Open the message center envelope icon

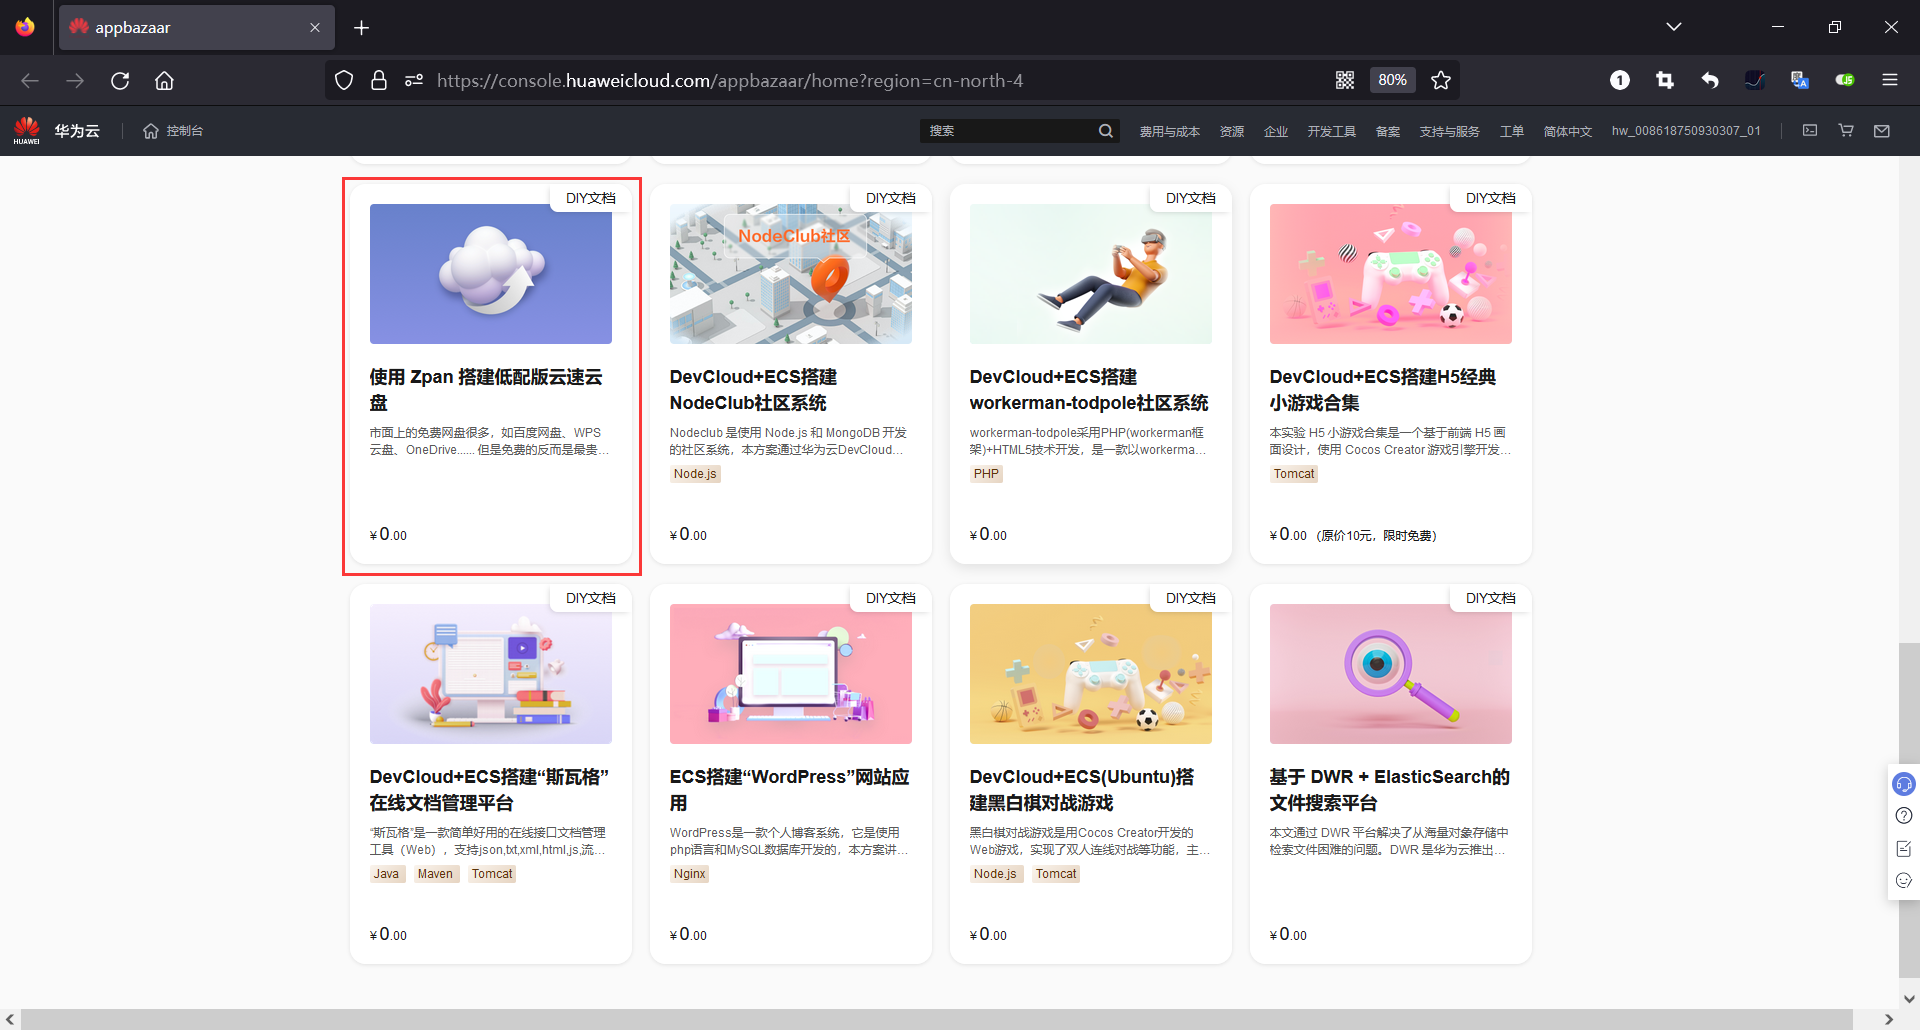coord(1882,130)
